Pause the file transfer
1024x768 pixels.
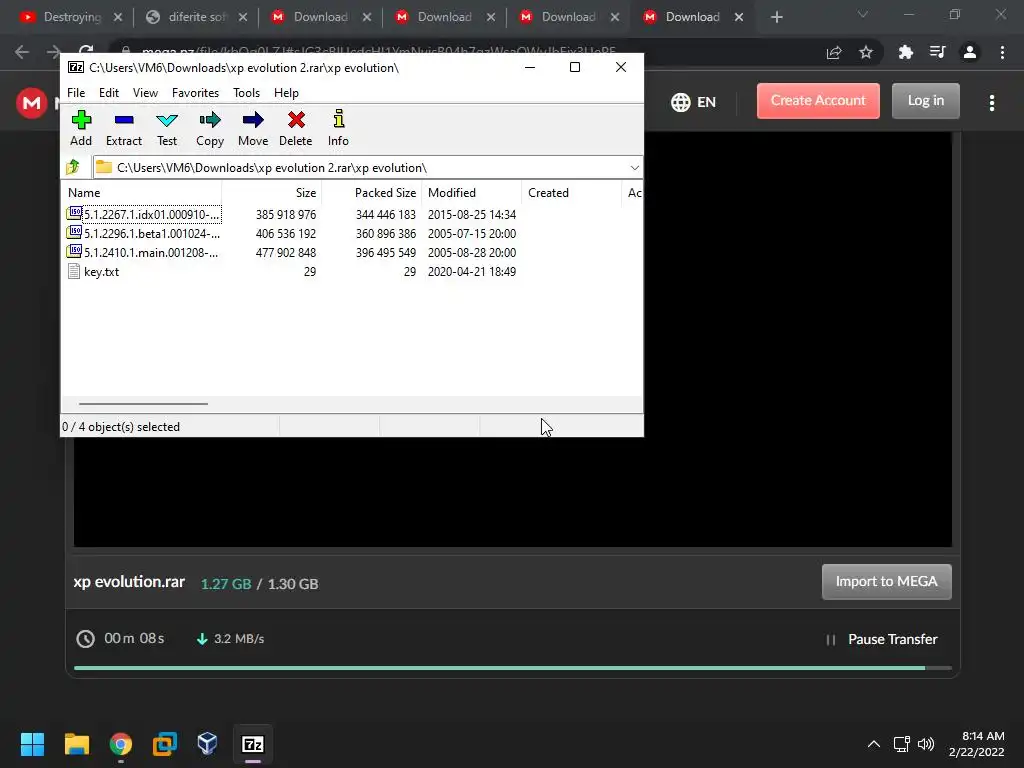tap(882, 639)
